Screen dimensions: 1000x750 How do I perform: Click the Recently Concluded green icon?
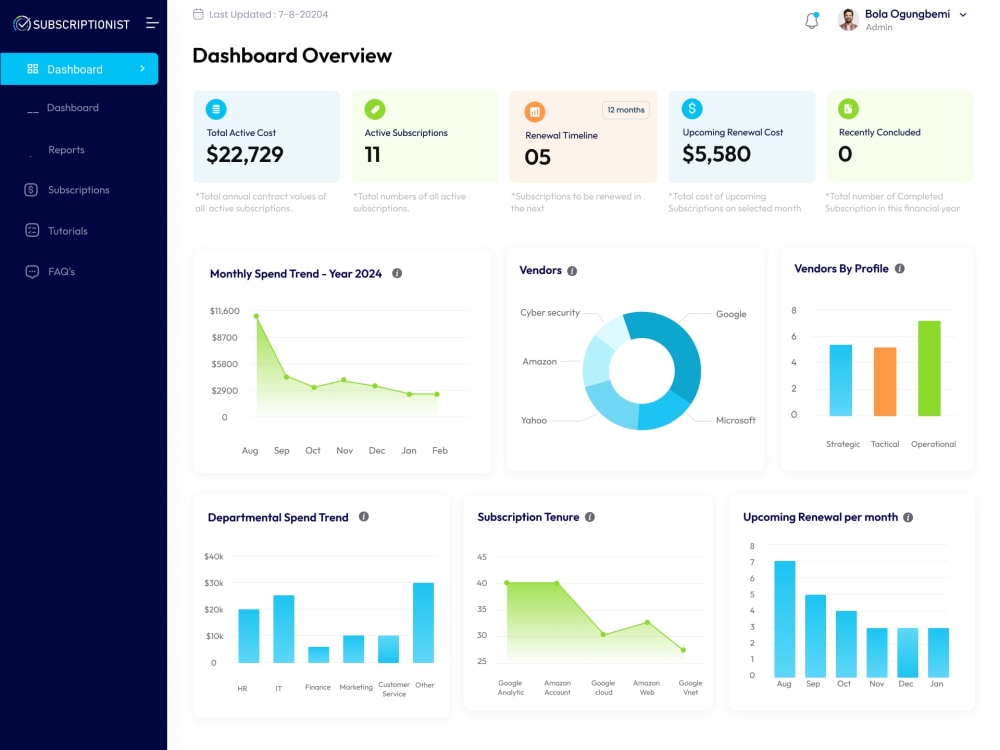tap(848, 109)
